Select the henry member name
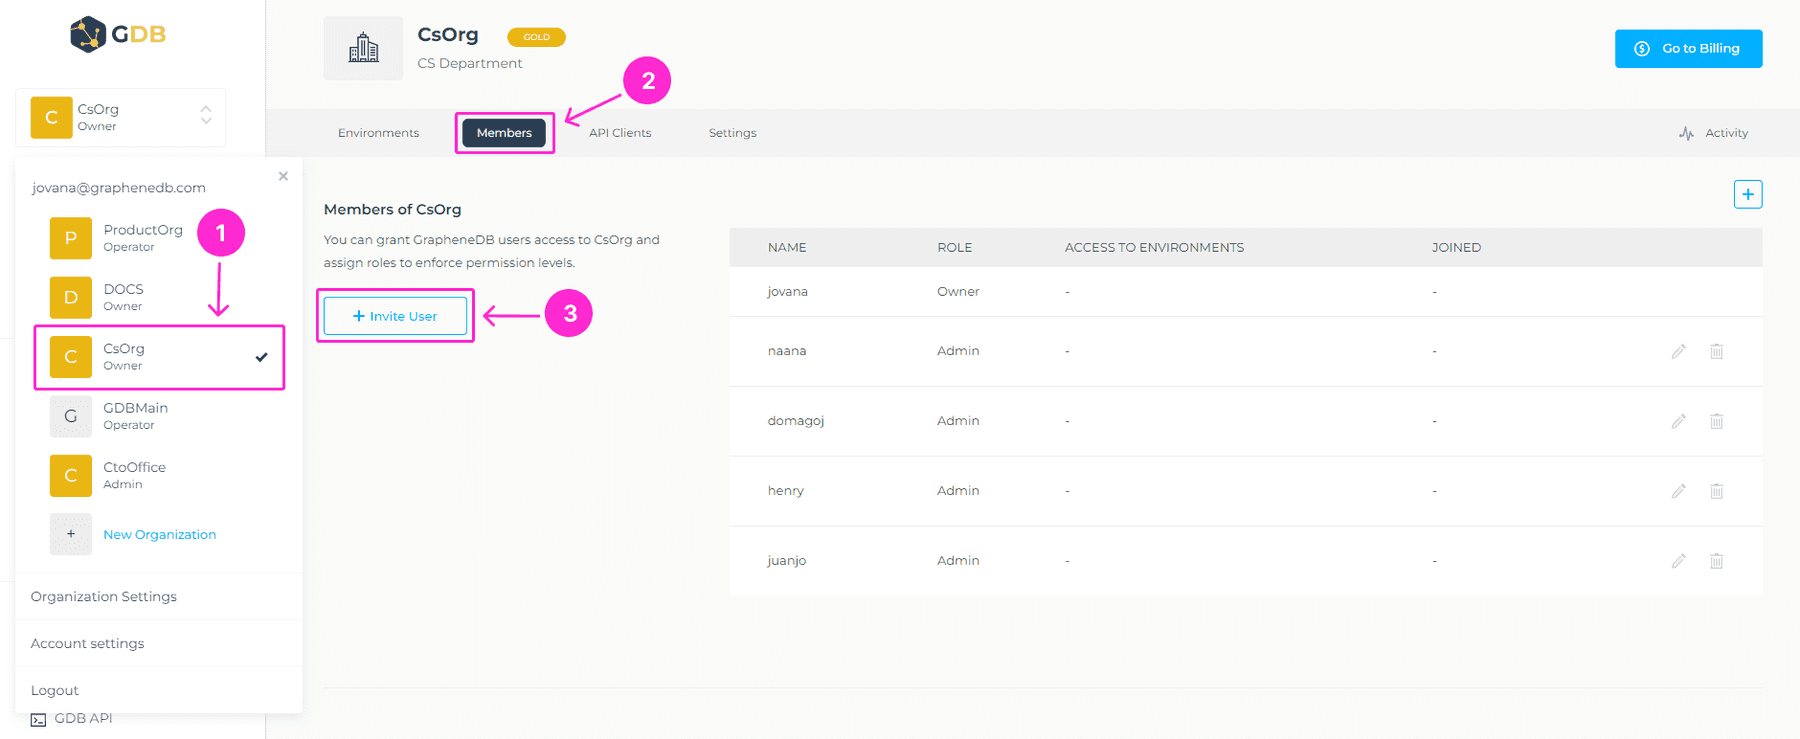Image resolution: width=1800 pixels, height=739 pixels. 786,491
